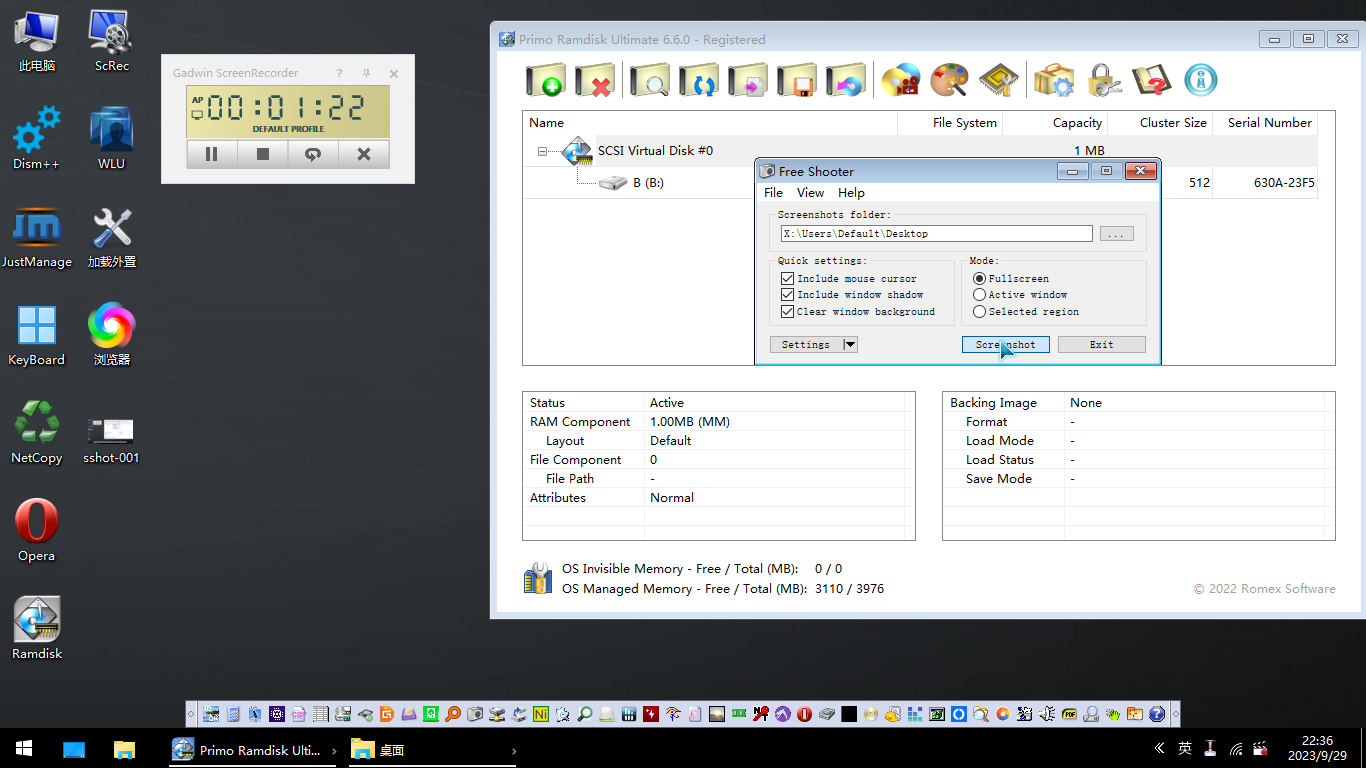Click the 英 input language indicator
1366x768 pixels.
point(1185,748)
